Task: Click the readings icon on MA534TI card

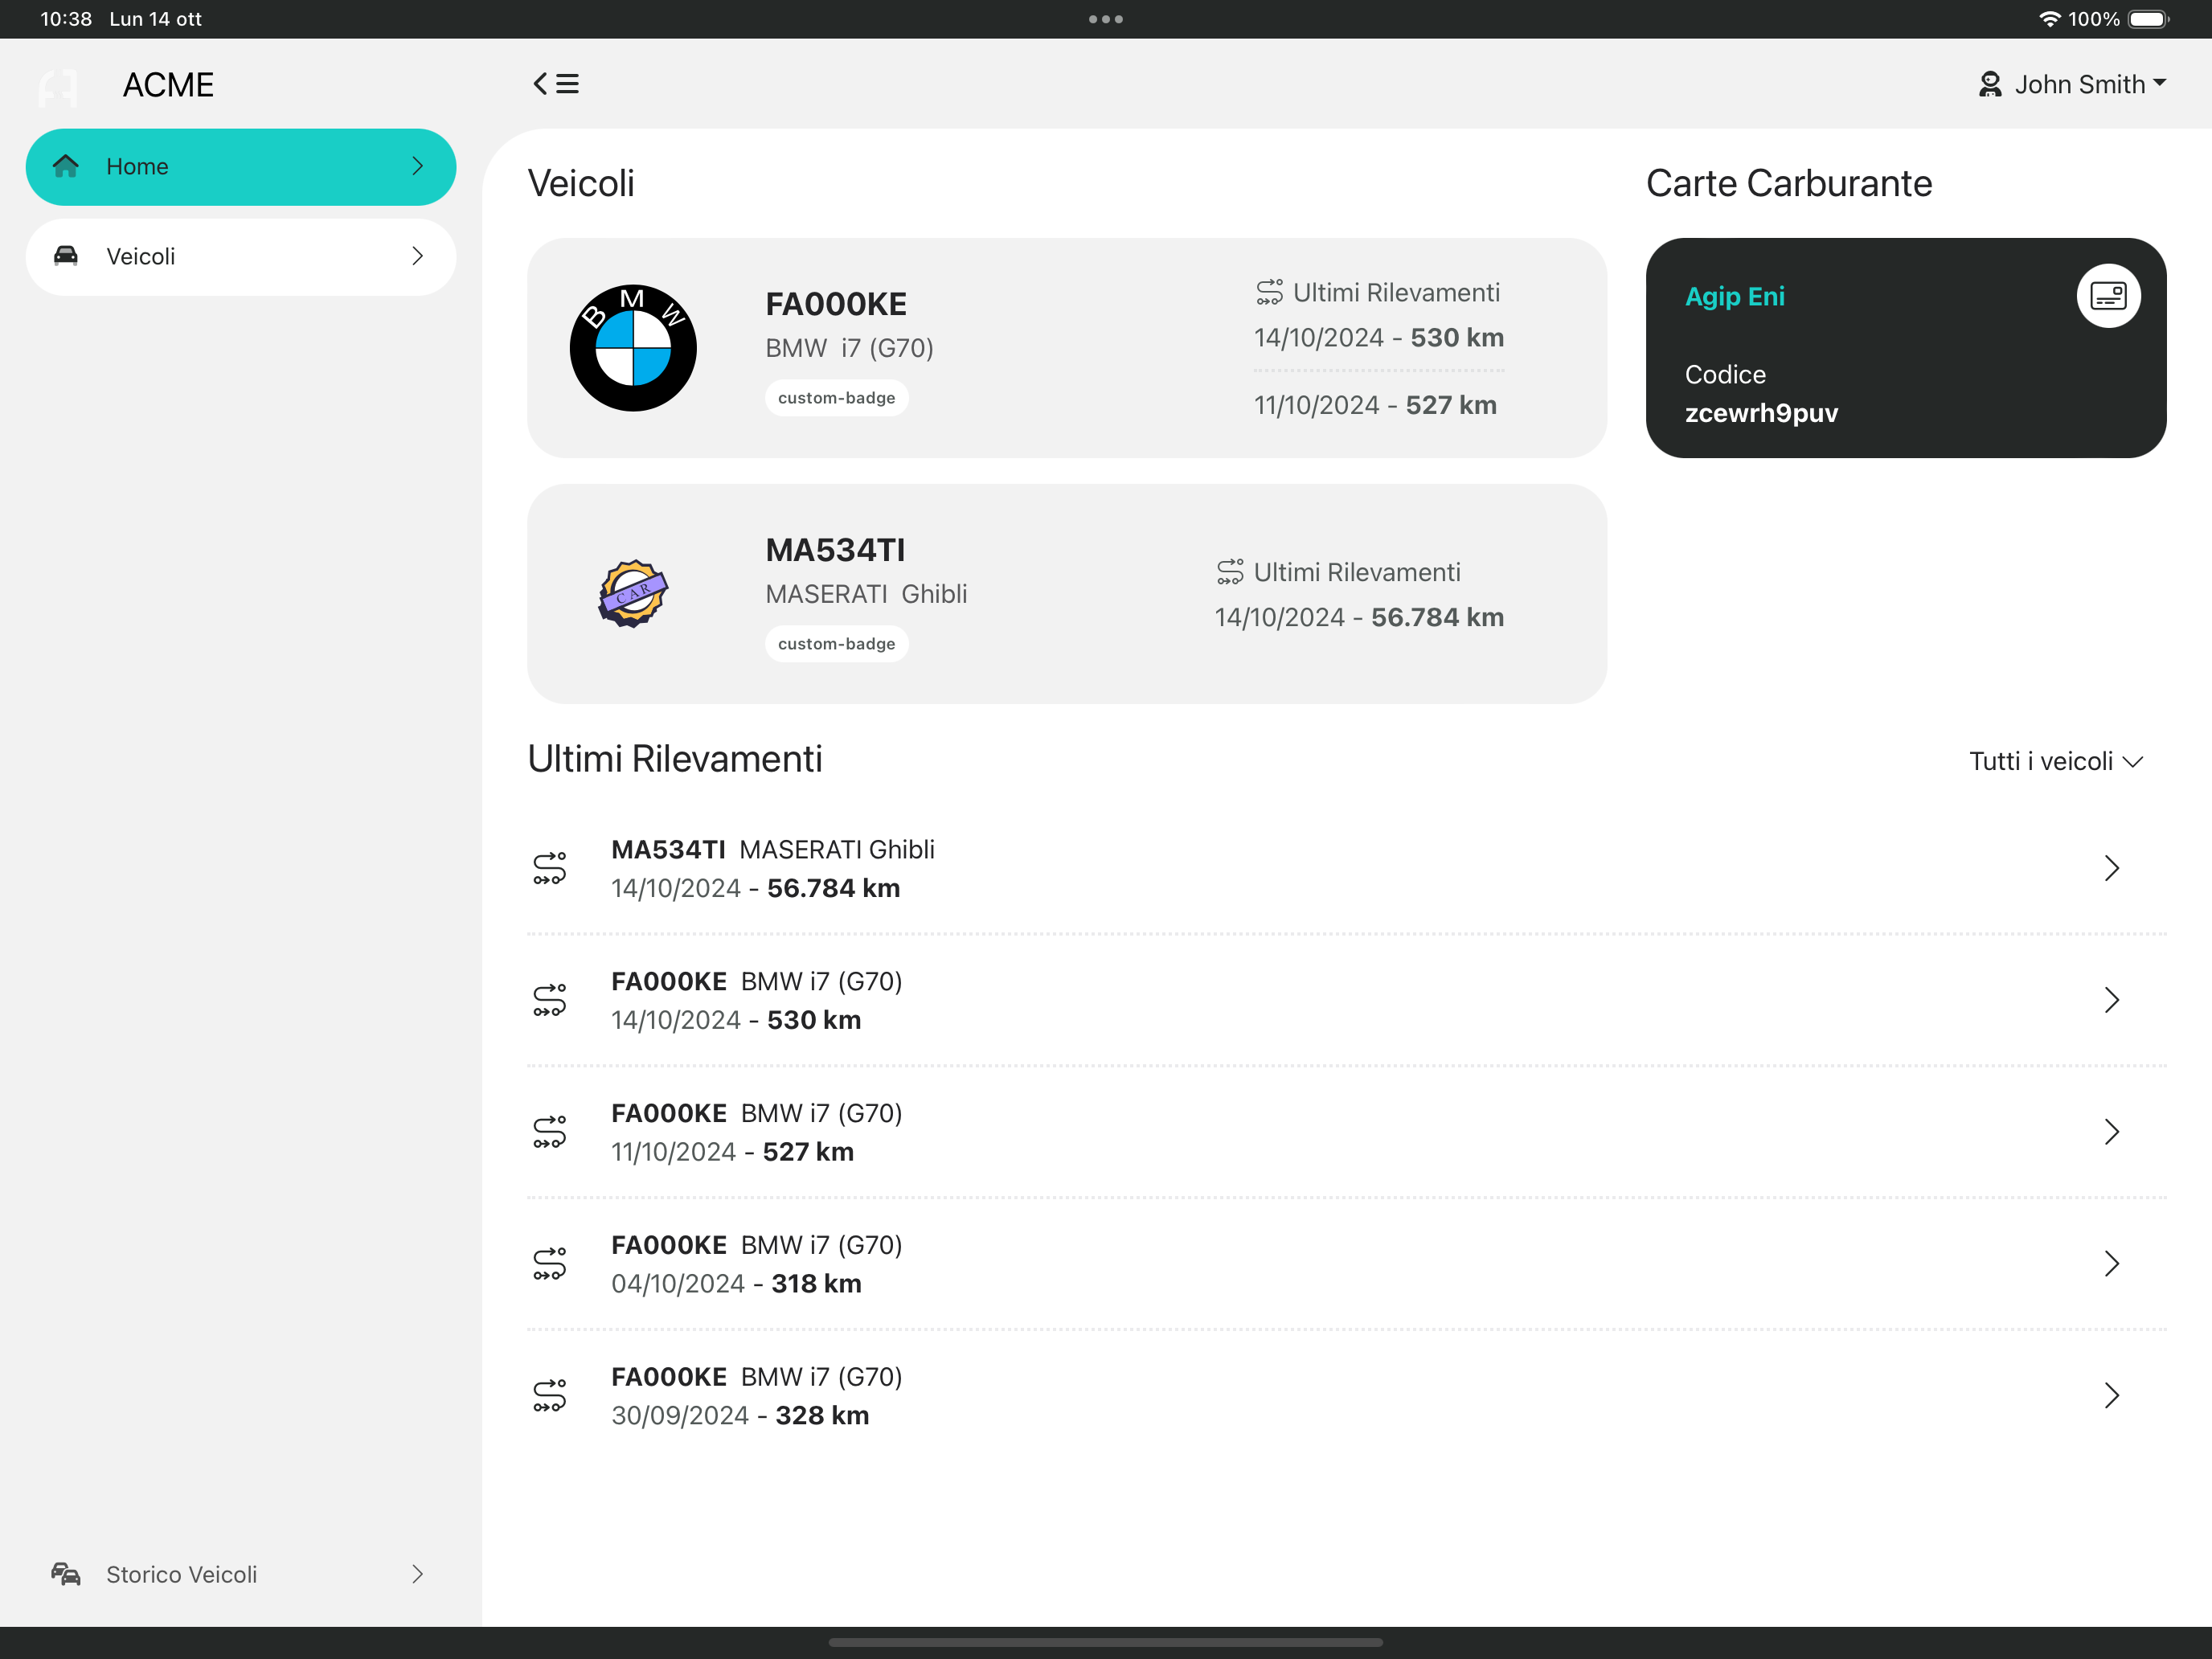Action: coord(1230,572)
